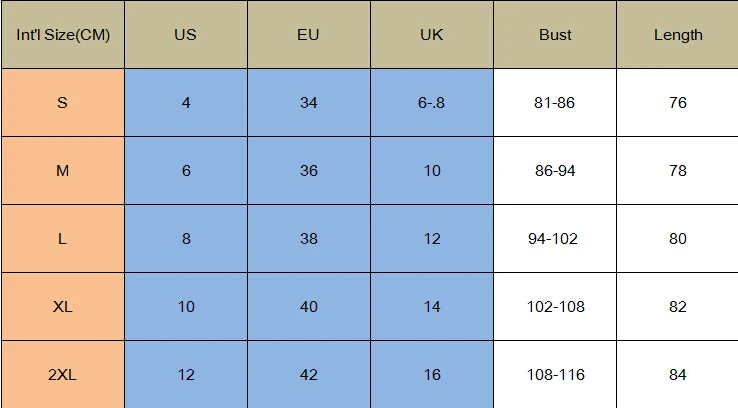Image resolution: width=738 pixels, height=408 pixels.
Task: Click the L size row label
Action: [63, 239]
